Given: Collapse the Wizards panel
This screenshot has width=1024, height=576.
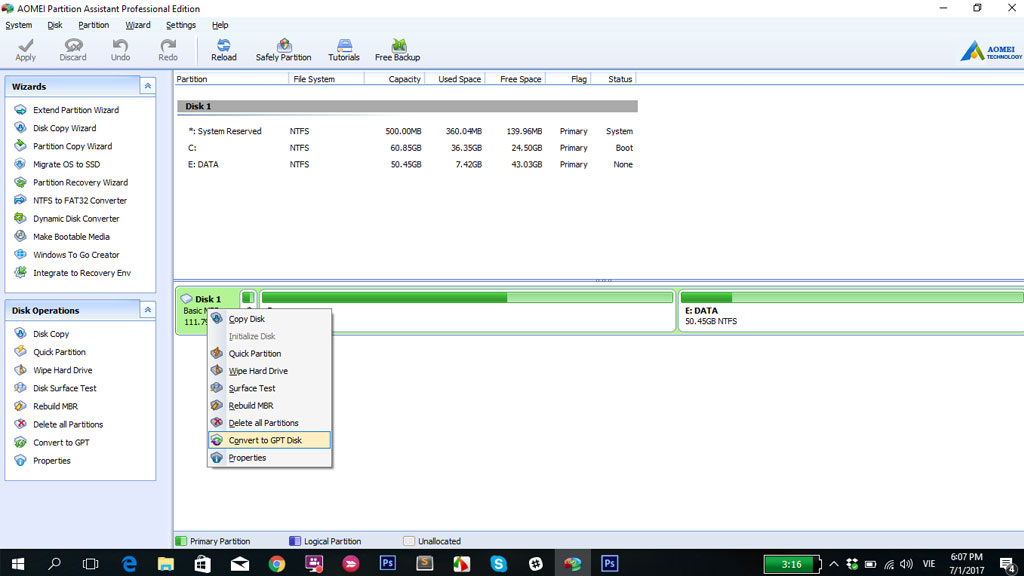Looking at the screenshot, I should (148, 86).
